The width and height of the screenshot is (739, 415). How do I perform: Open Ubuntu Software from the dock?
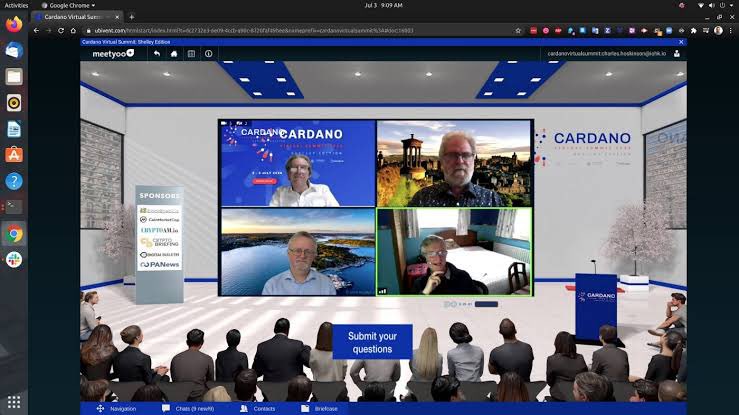coord(14,155)
